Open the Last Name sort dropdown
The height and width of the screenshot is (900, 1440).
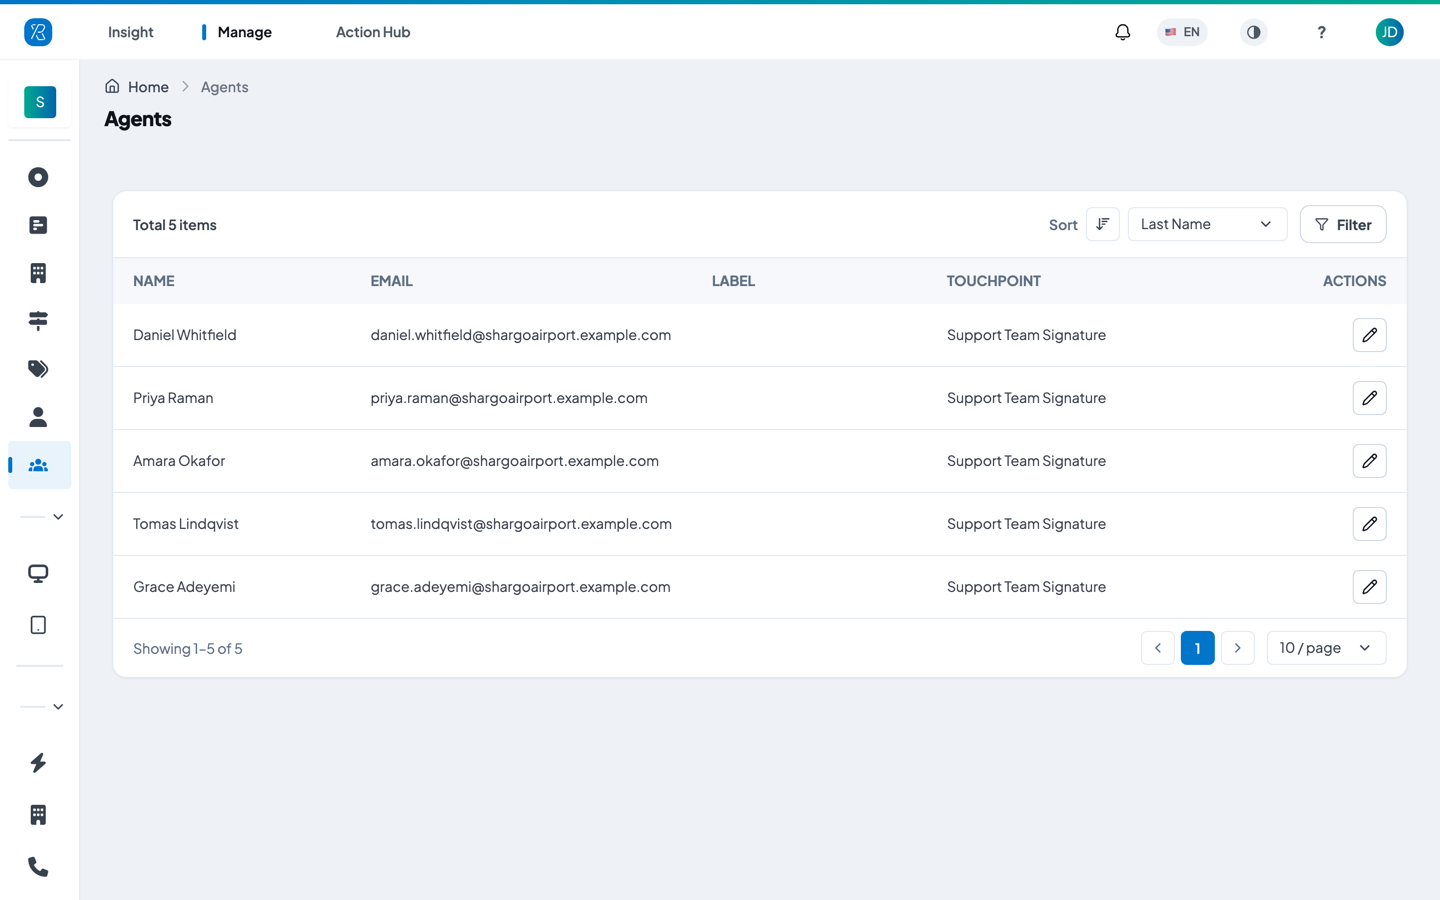[x=1207, y=224]
